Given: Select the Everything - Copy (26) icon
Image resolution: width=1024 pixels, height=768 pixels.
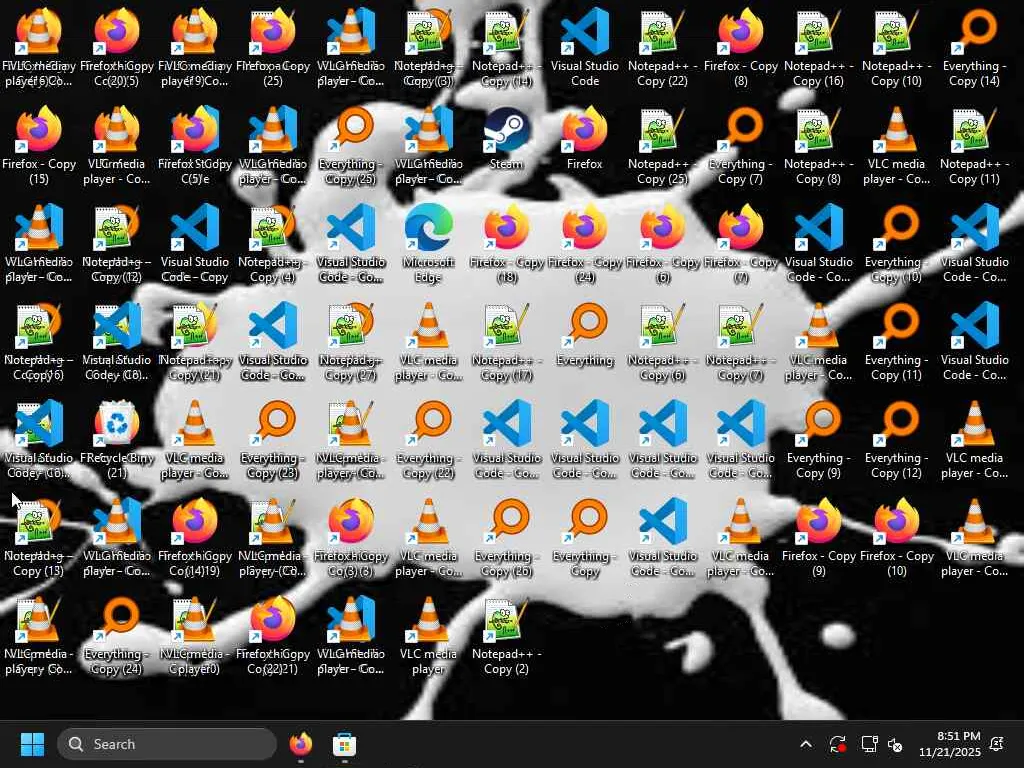Looking at the screenshot, I should click(506, 538).
